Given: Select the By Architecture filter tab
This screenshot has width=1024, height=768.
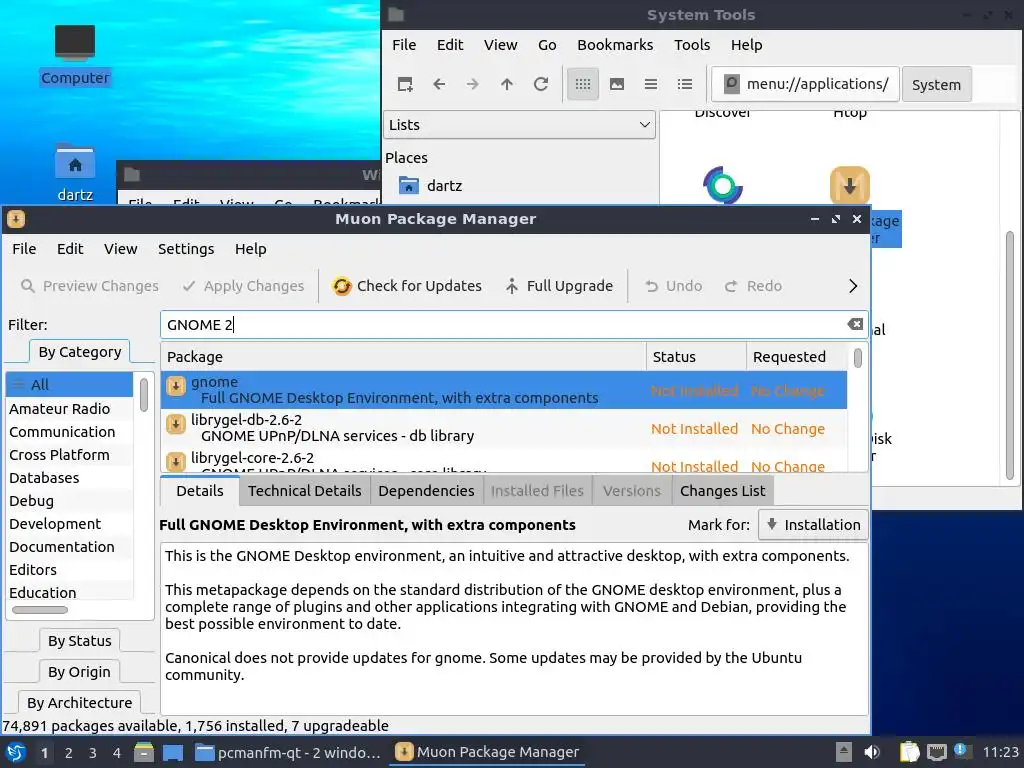Looking at the screenshot, I should click(80, 703).
